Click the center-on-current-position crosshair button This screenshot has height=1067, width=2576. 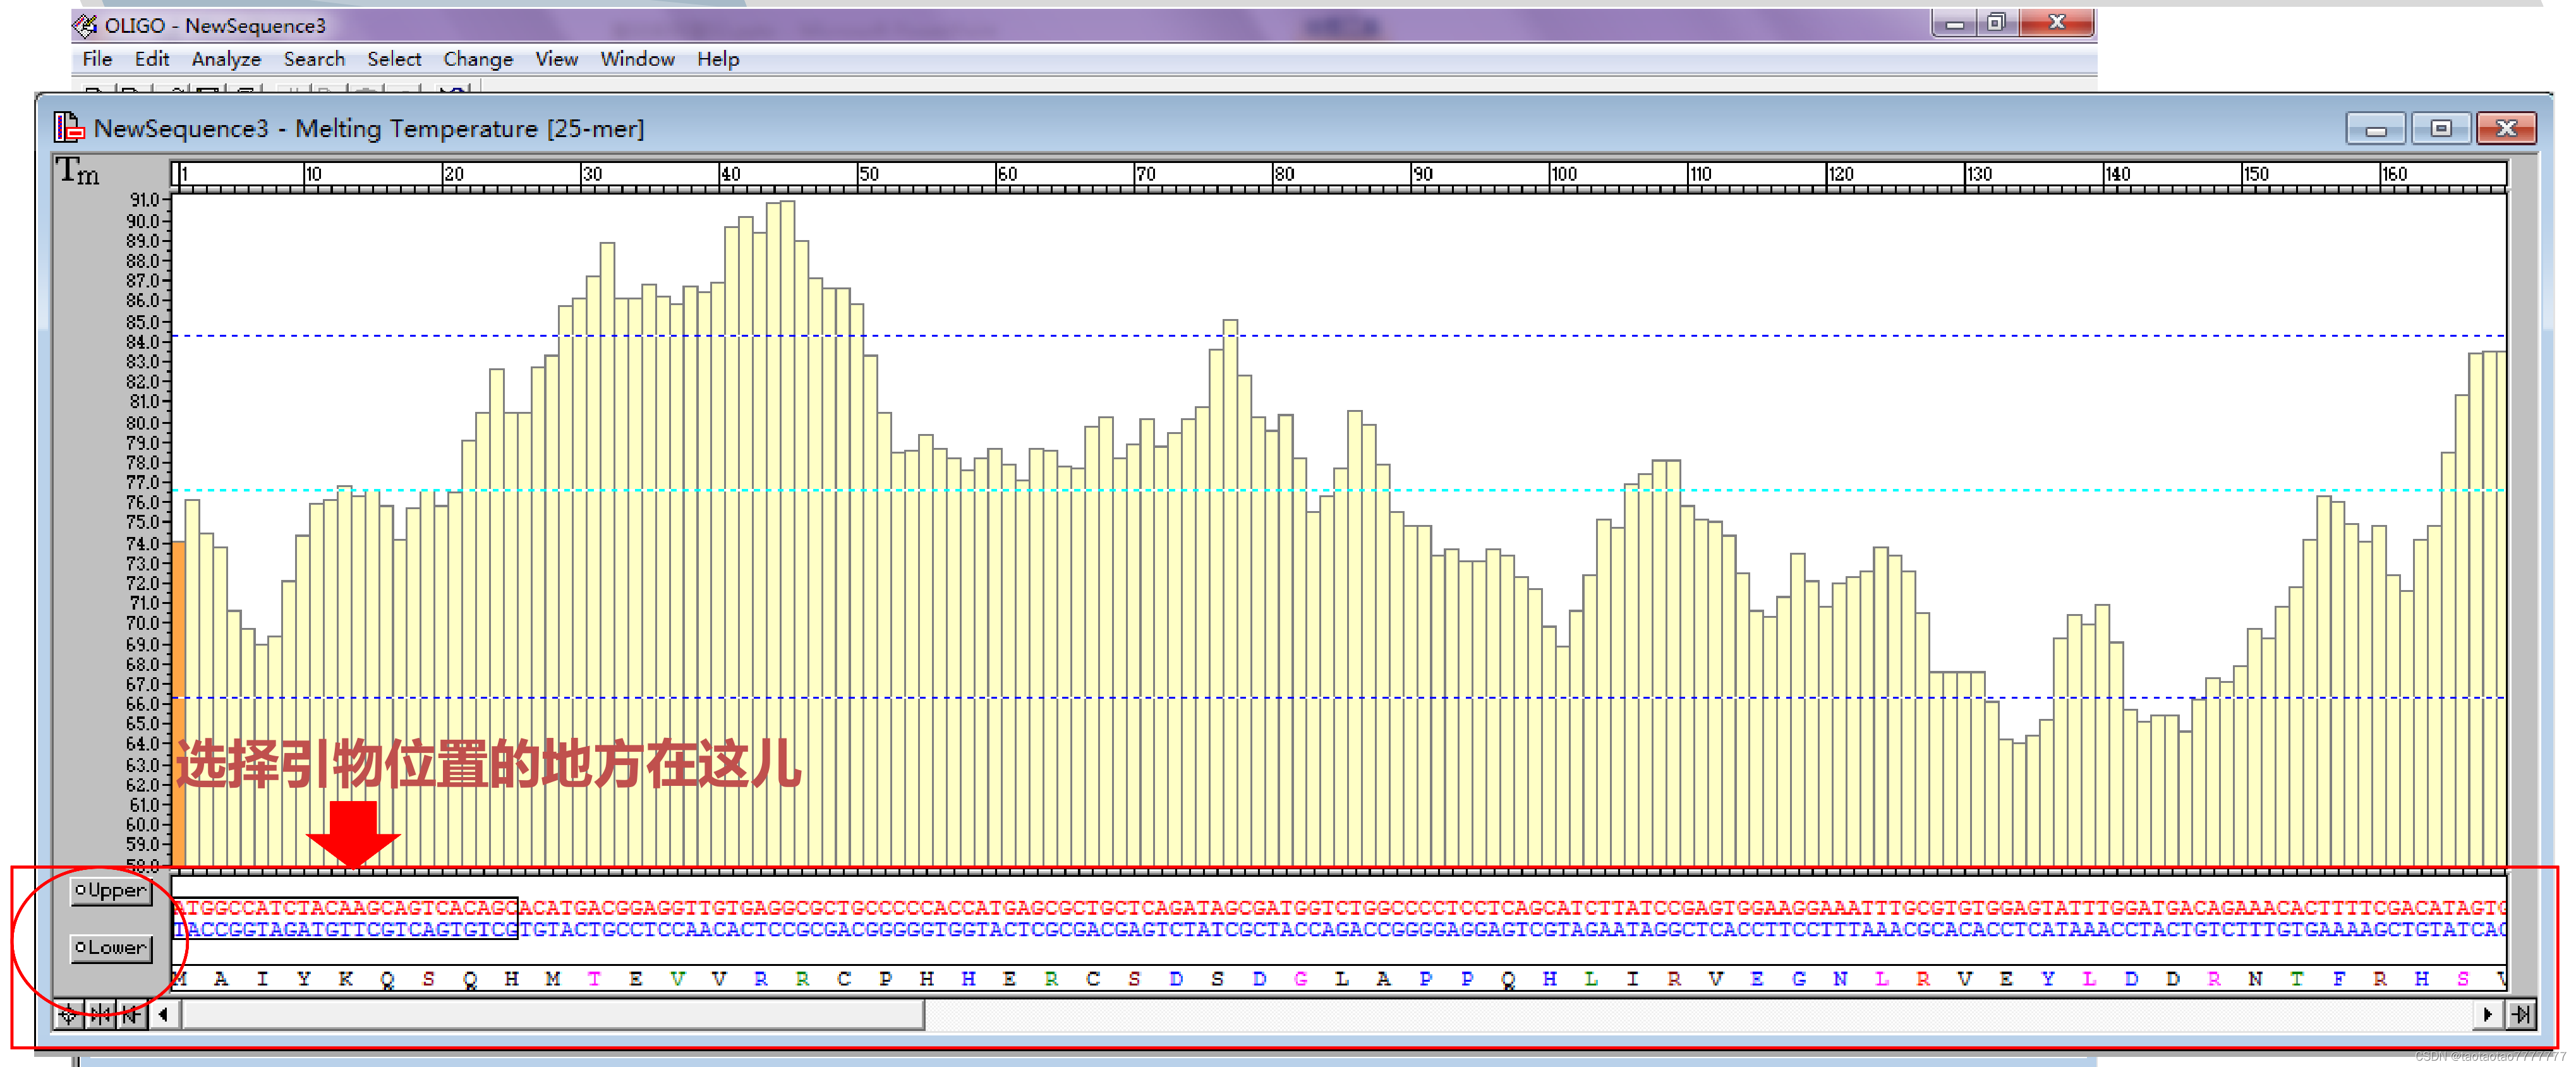pyautogui.click(x=68, y=1015)
